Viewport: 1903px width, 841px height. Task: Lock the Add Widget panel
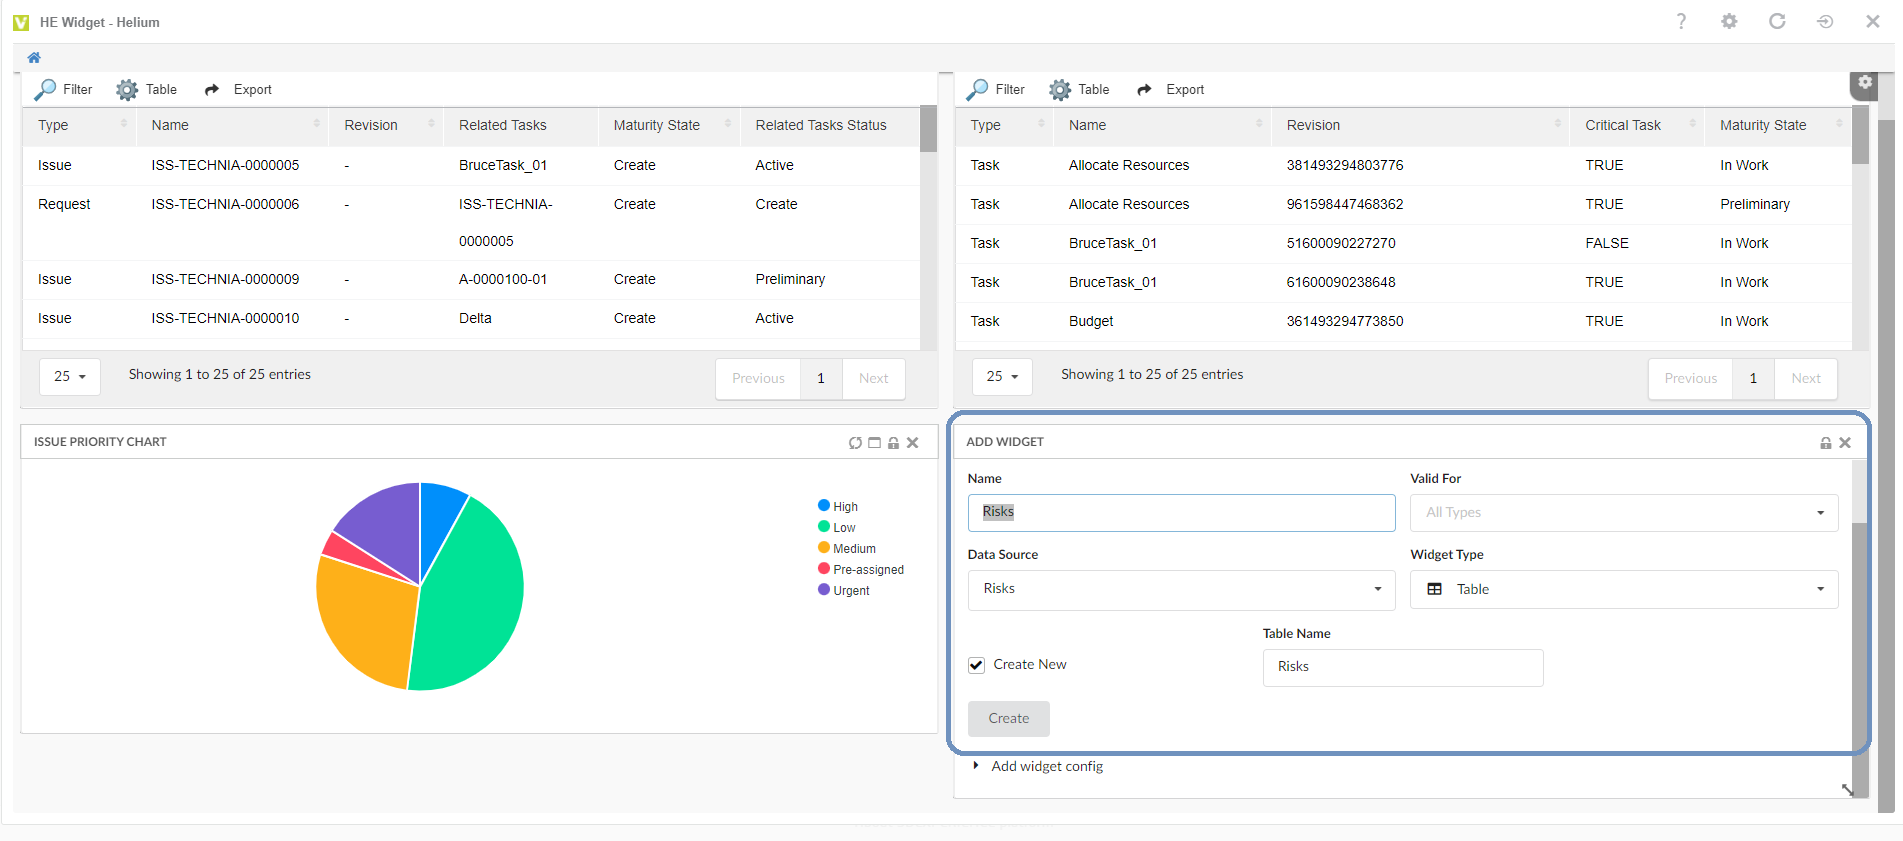coord(1825,443)
